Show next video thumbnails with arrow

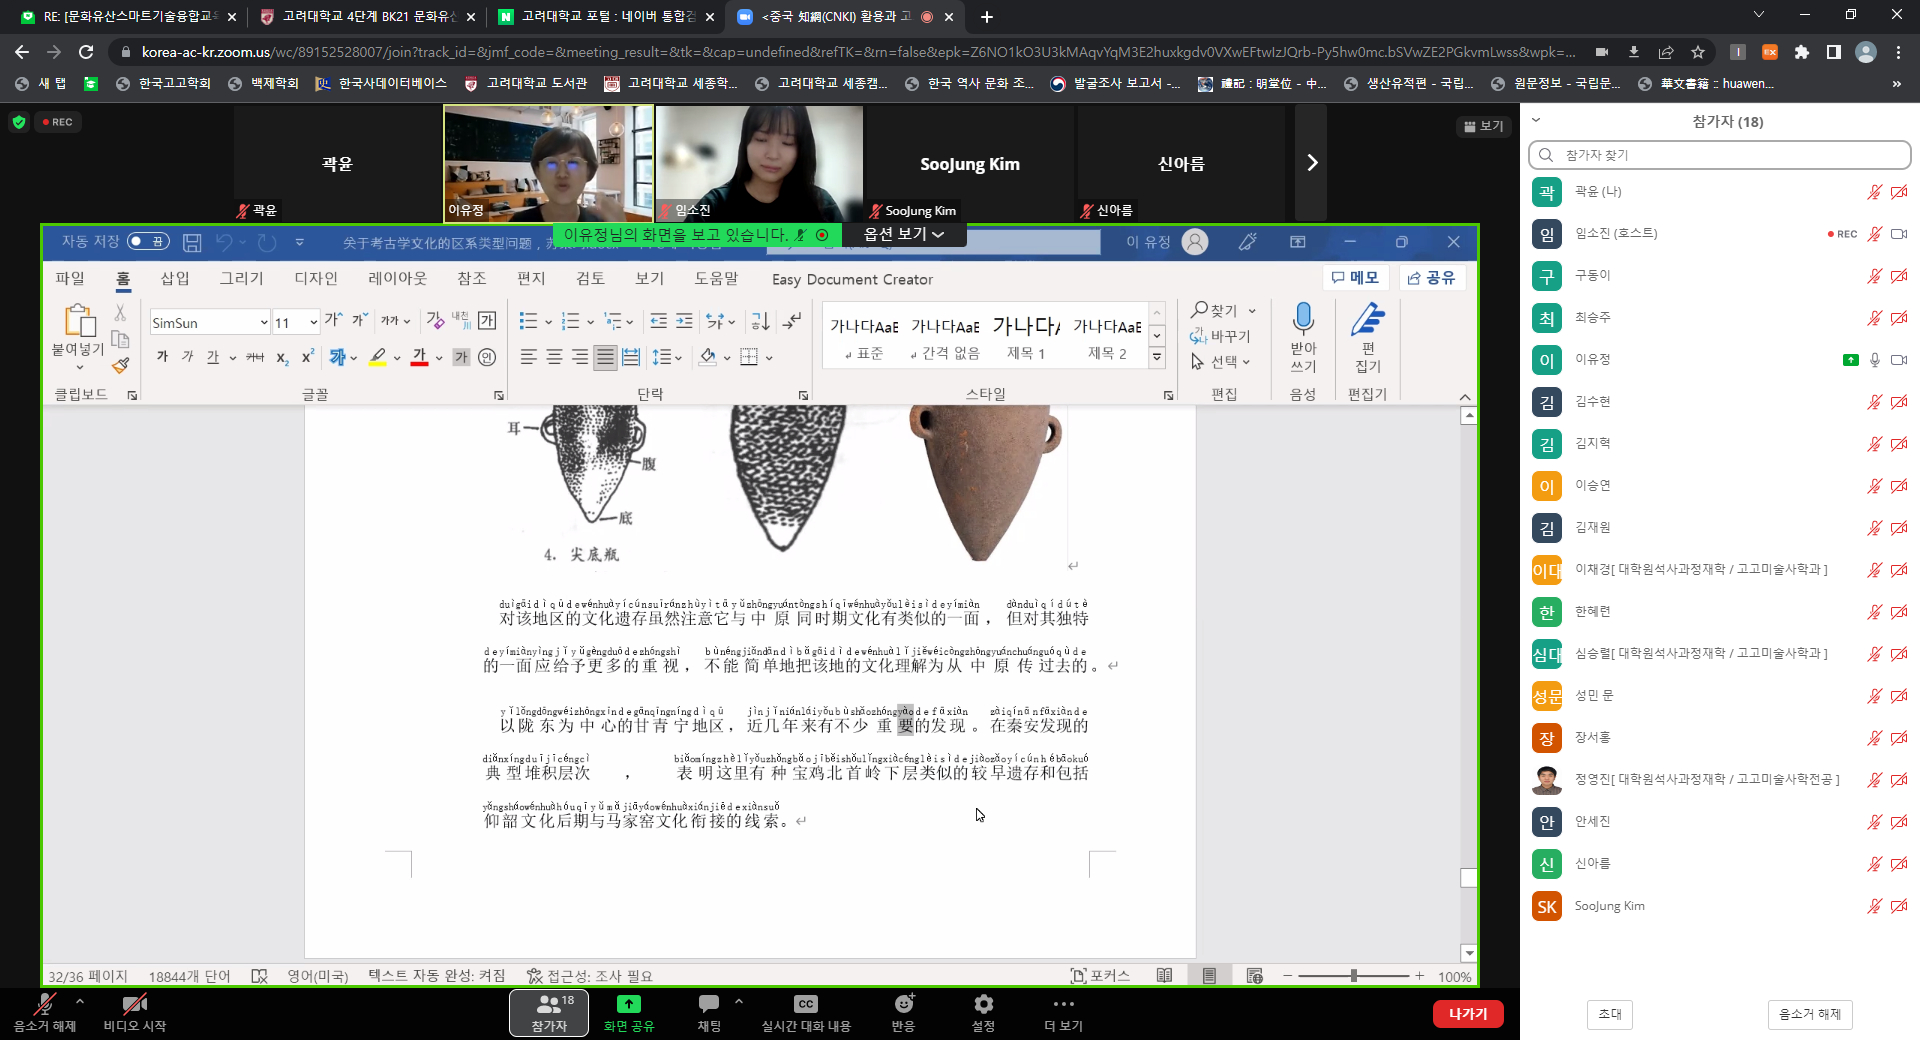1311,163
